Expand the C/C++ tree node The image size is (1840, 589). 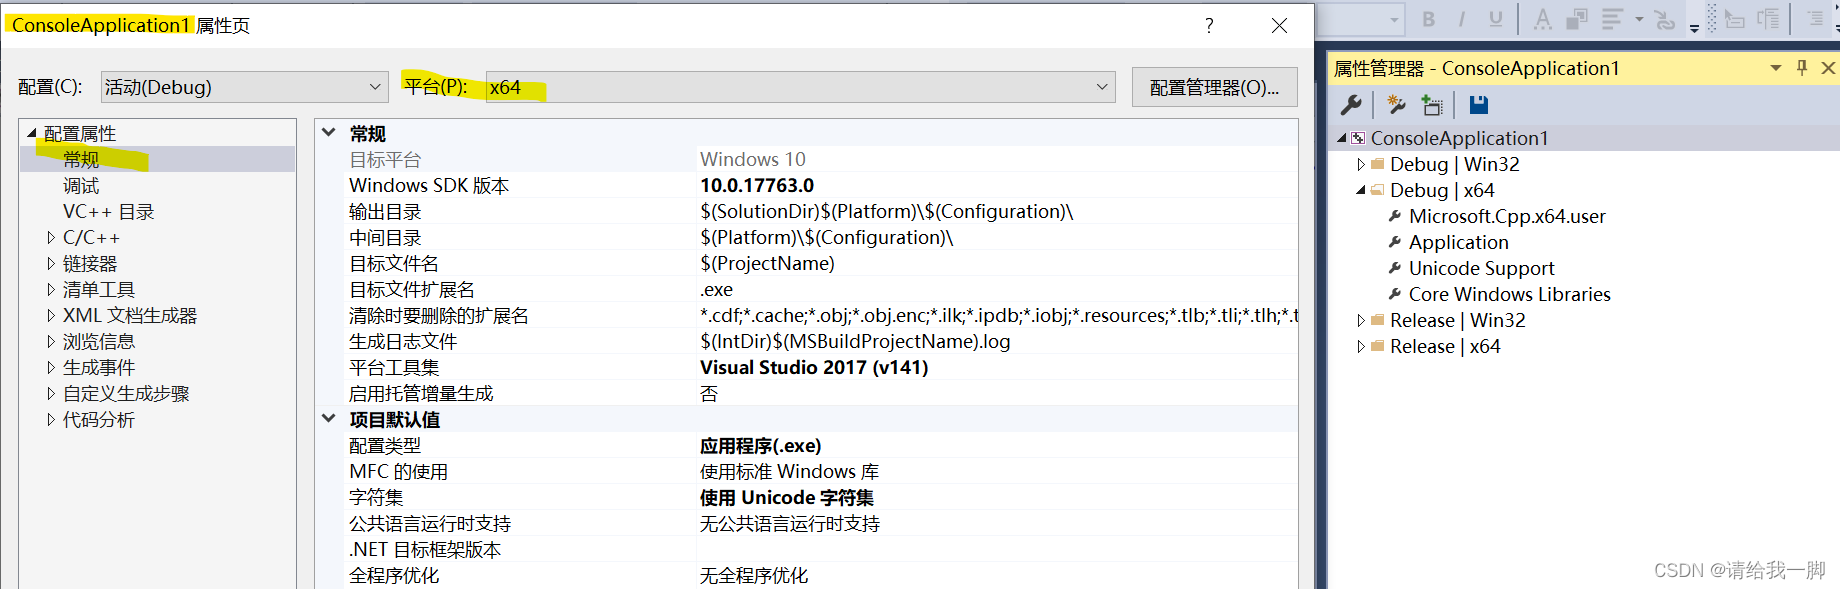[x=51, y=238]
